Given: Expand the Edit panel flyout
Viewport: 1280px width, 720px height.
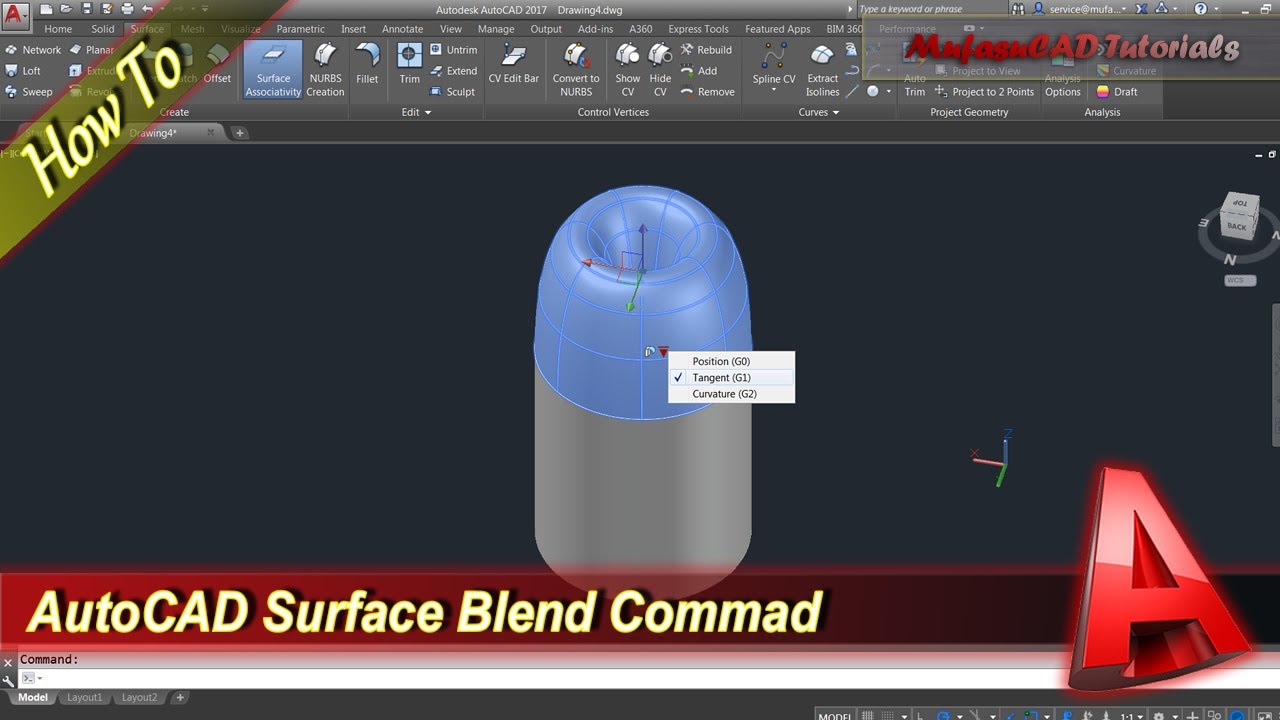Looking at the screenshot, I should pyautogui.click(x=416, y=112).
